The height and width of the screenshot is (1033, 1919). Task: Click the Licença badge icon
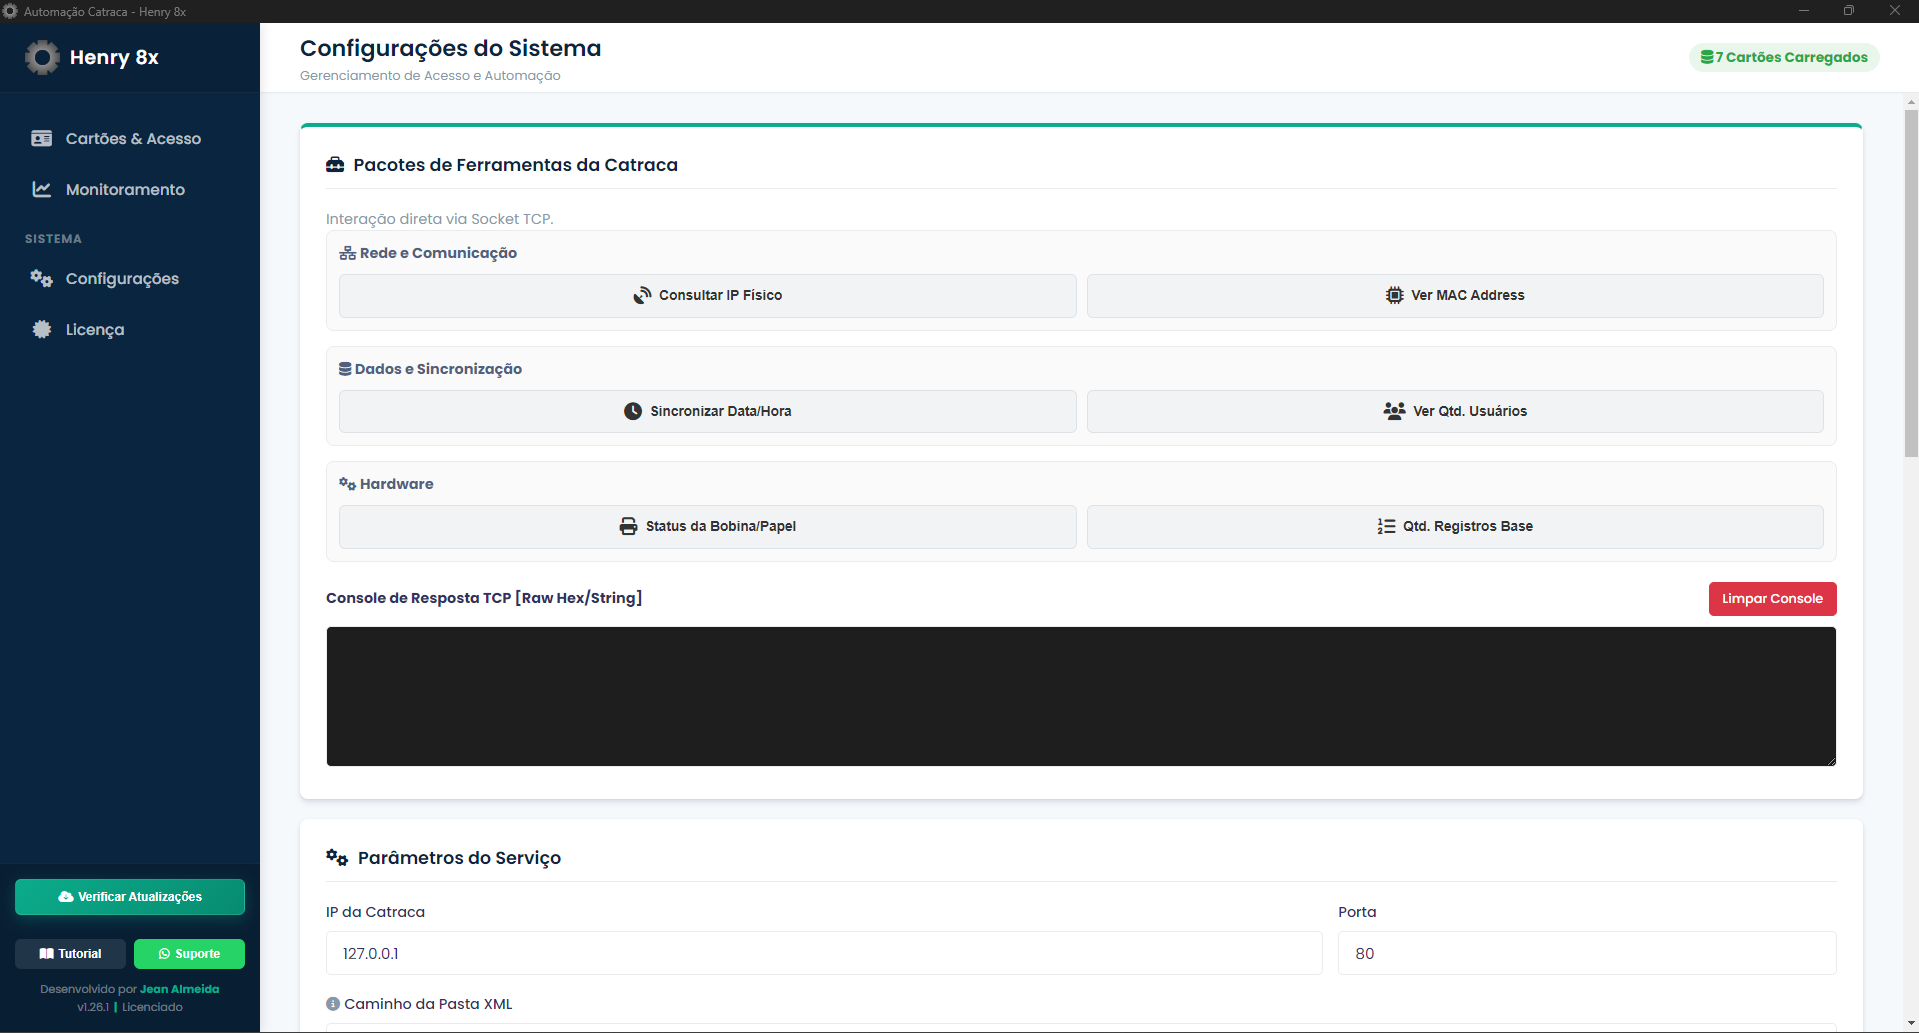click(41, 329)
